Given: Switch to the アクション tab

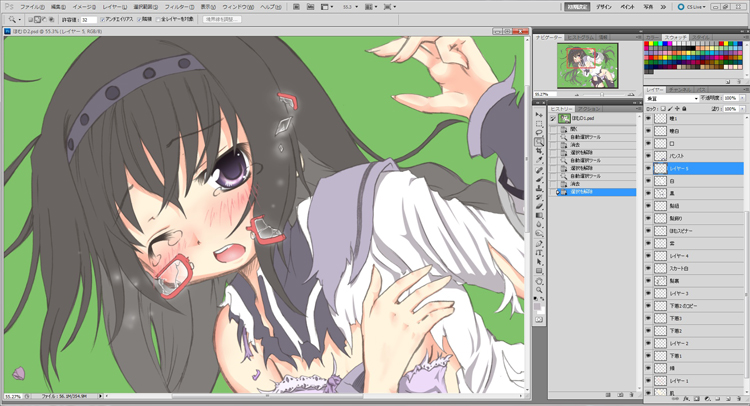Looking at the screenshot, I should coord(587,109).
